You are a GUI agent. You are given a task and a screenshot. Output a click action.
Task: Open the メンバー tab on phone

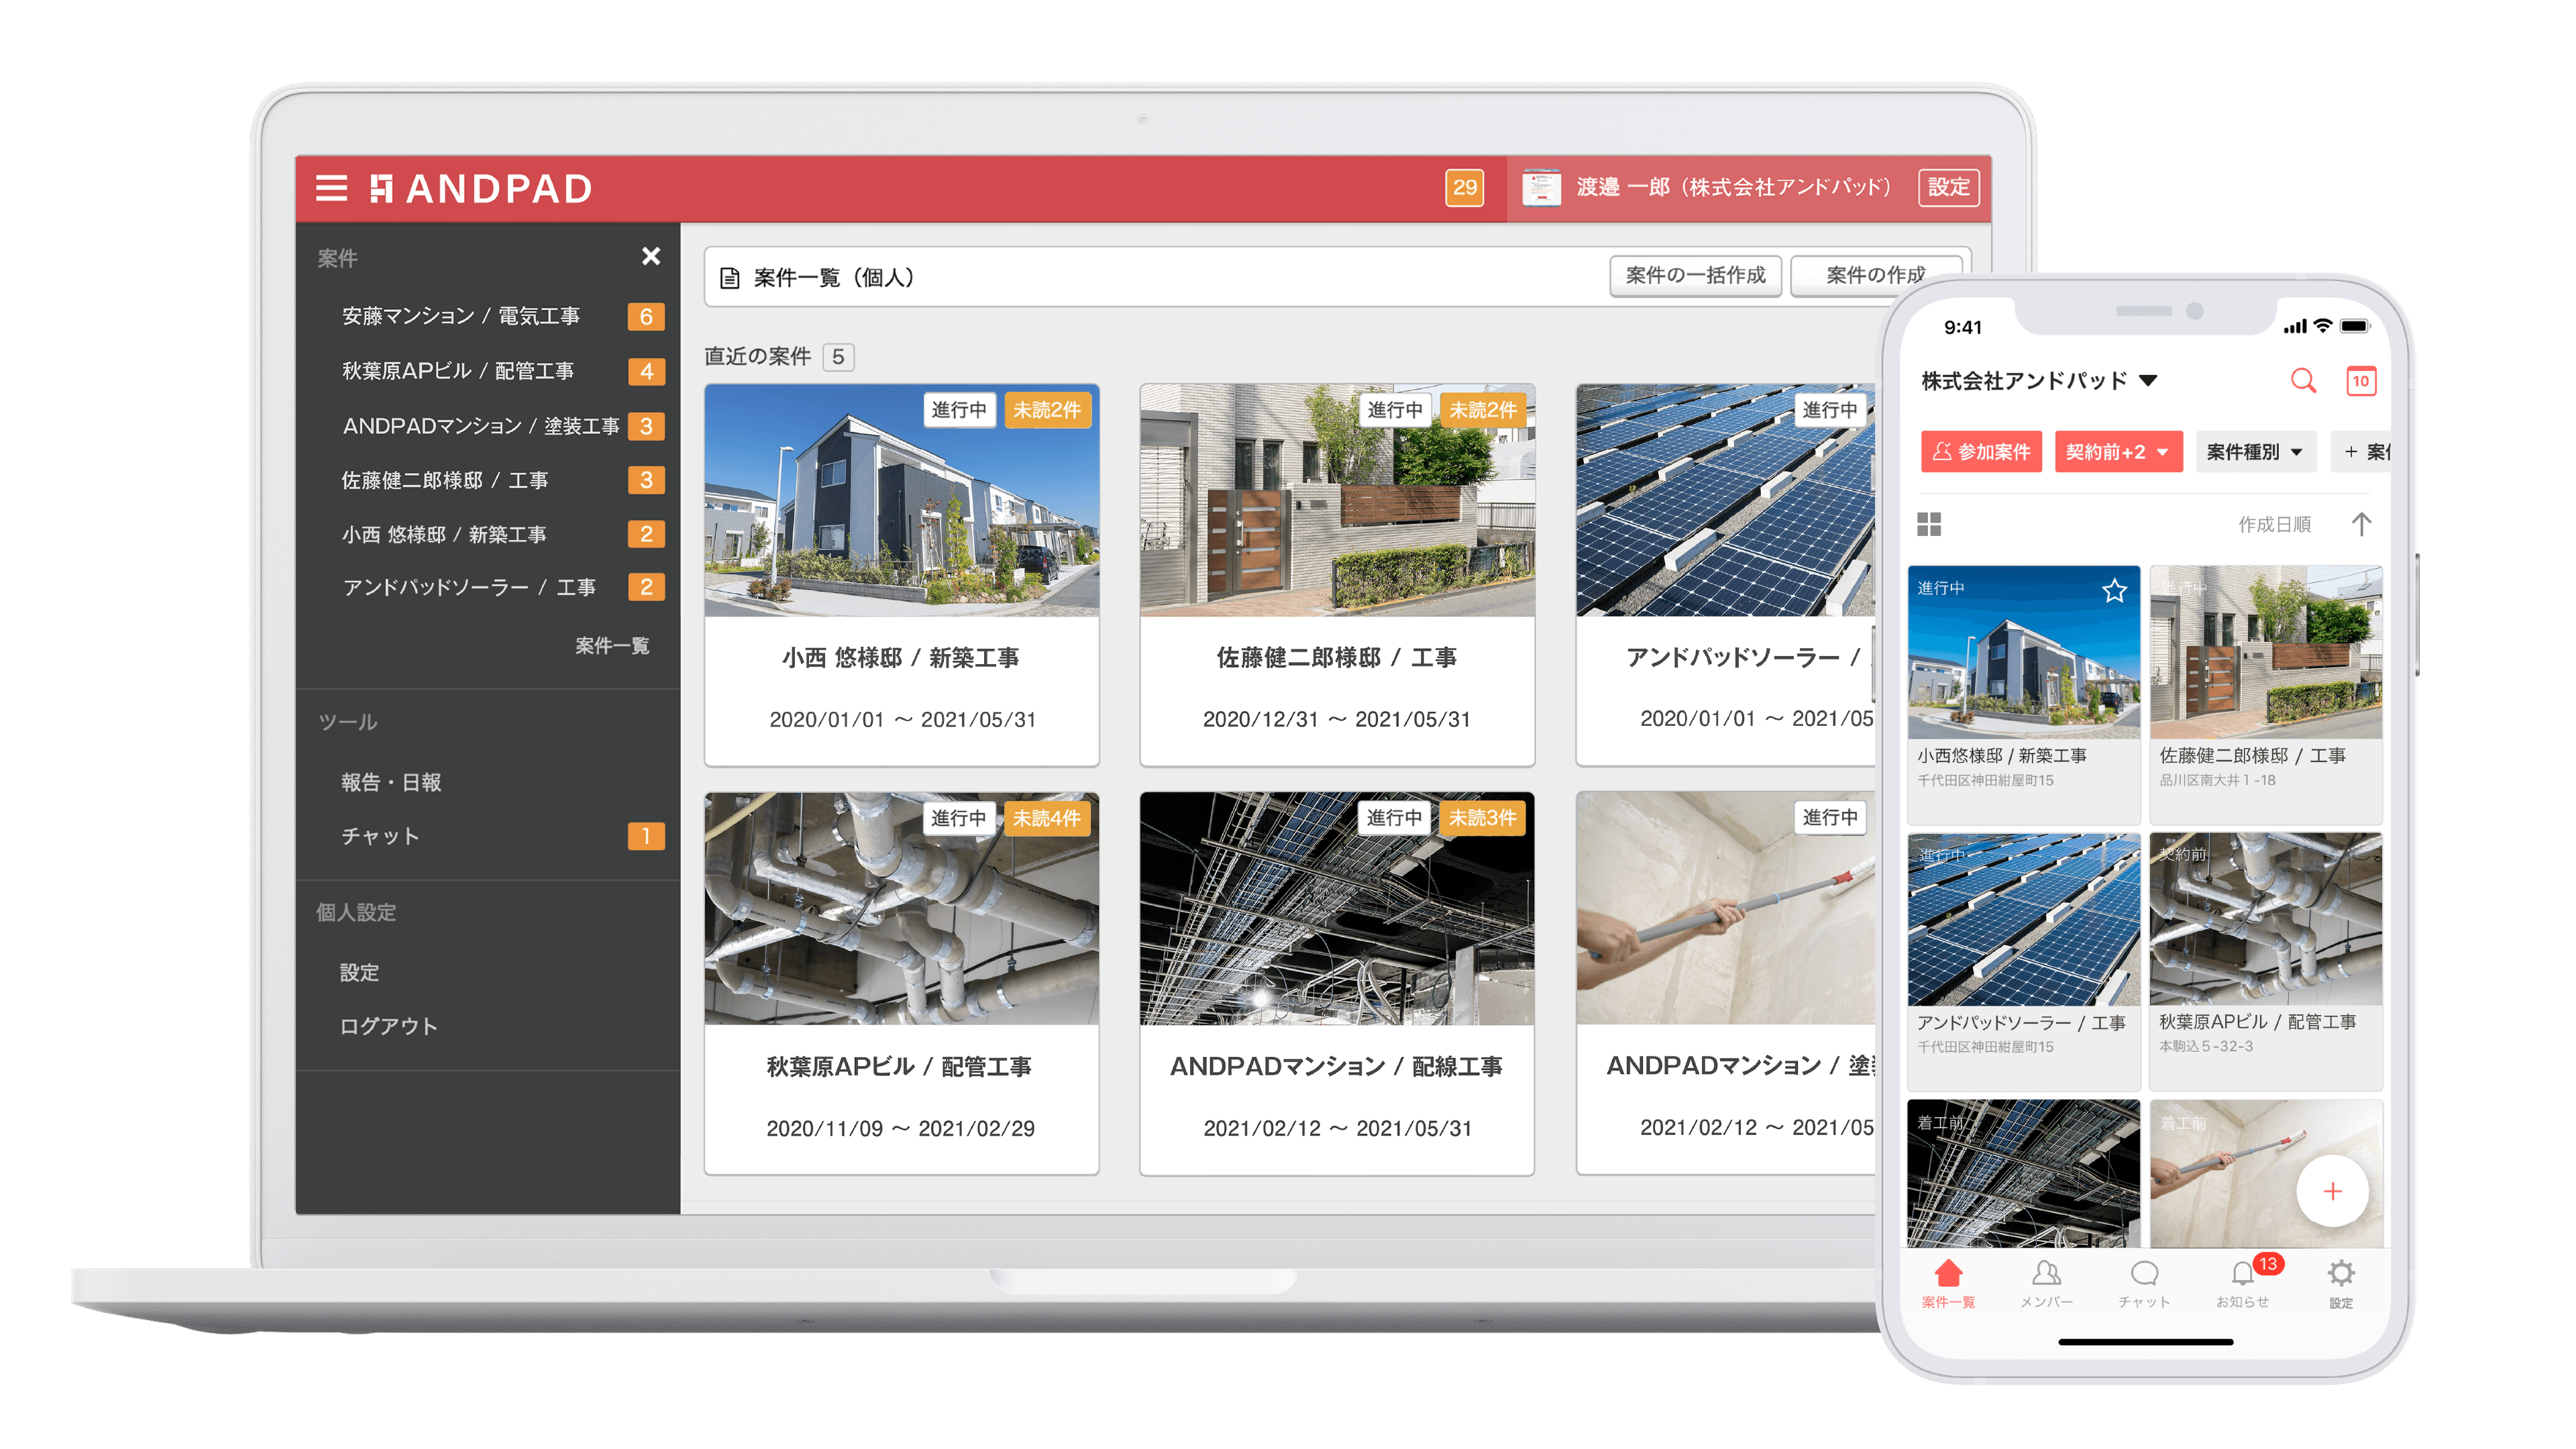(x=2046, y=1281)
